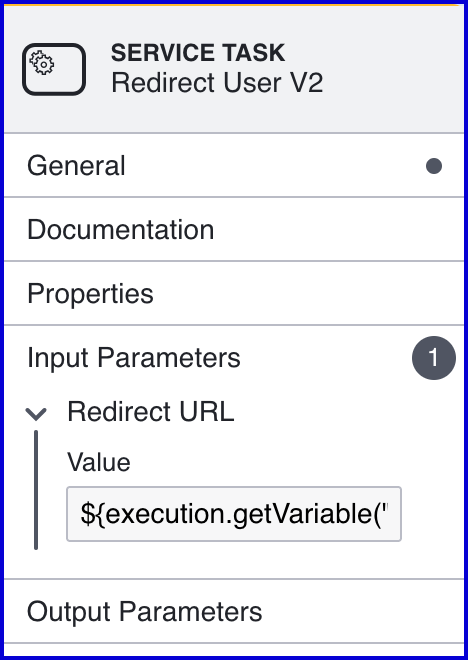Select the Redirect URL entry label
Viewport: 468px width, 660px height.
pyautogui.click(x=151, y=412)
